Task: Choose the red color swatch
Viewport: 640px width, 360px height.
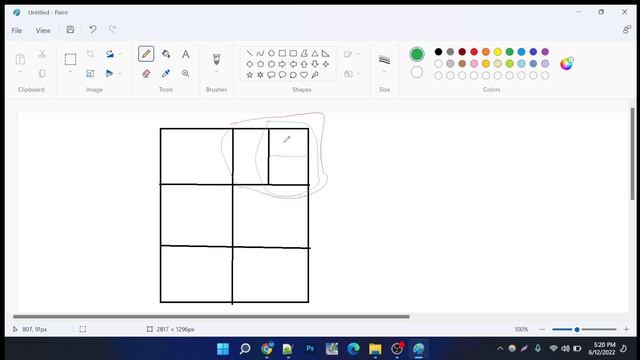Action: coord(474,52)
